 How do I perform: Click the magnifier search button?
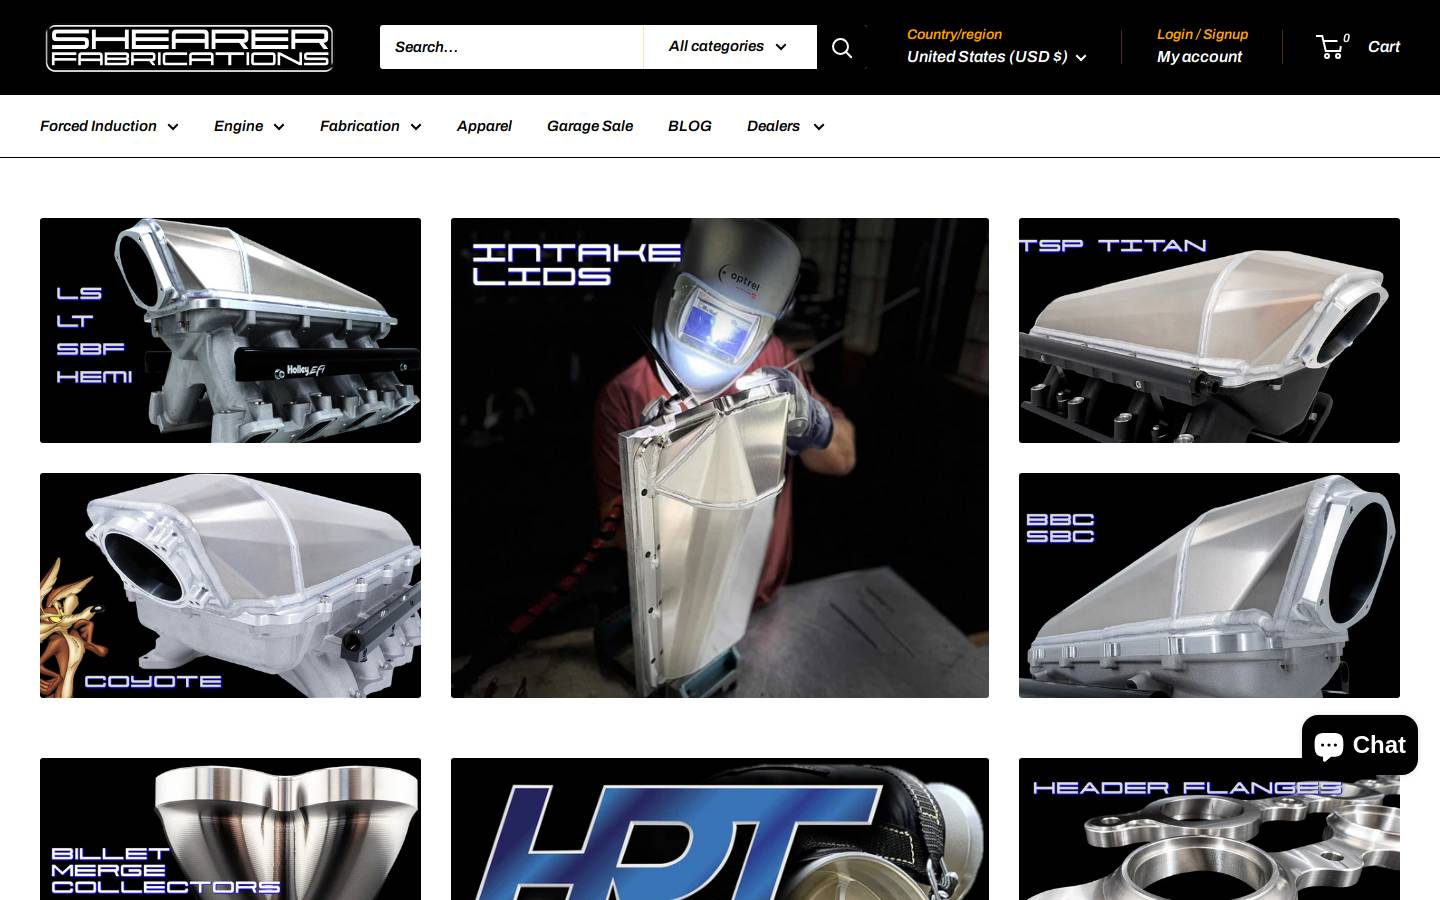(x=842, y=47)
